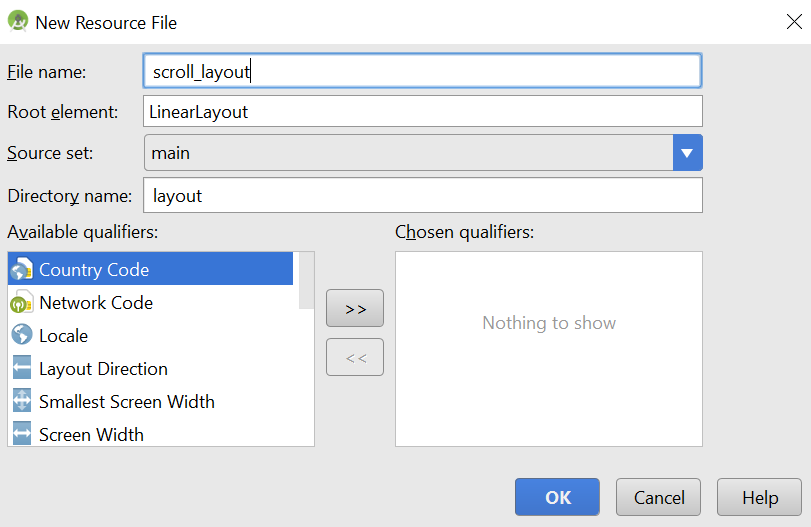Image resolution: width=811 pixels, height=527 pixels.
Task: Cancel the New Resource File dialog
Action: click(658, 497)
